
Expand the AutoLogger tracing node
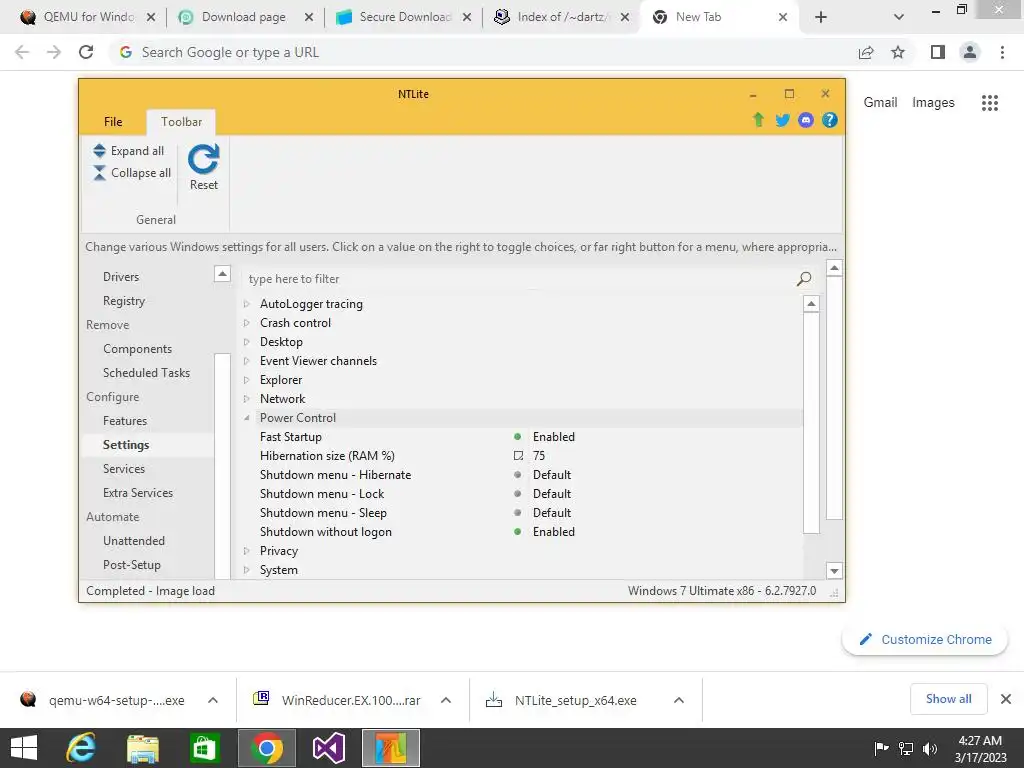coord(246,304)
